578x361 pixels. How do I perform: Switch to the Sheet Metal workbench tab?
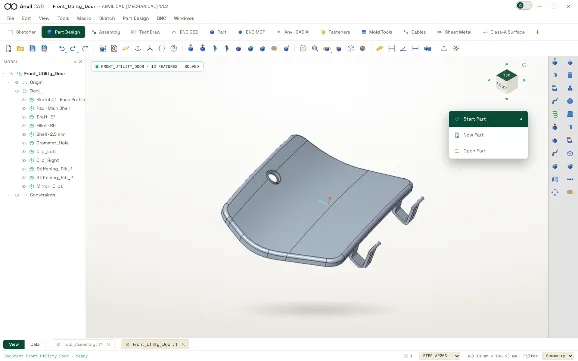coord(454,32)
